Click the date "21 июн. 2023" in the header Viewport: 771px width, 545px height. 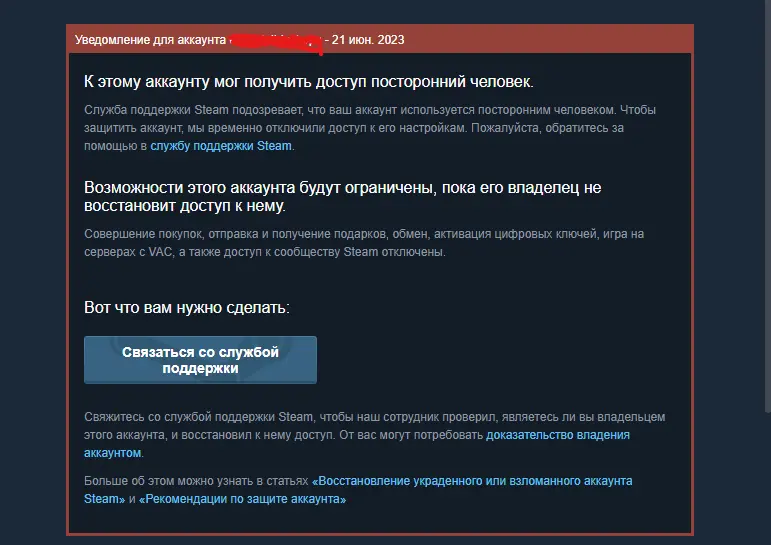point(368,40)
